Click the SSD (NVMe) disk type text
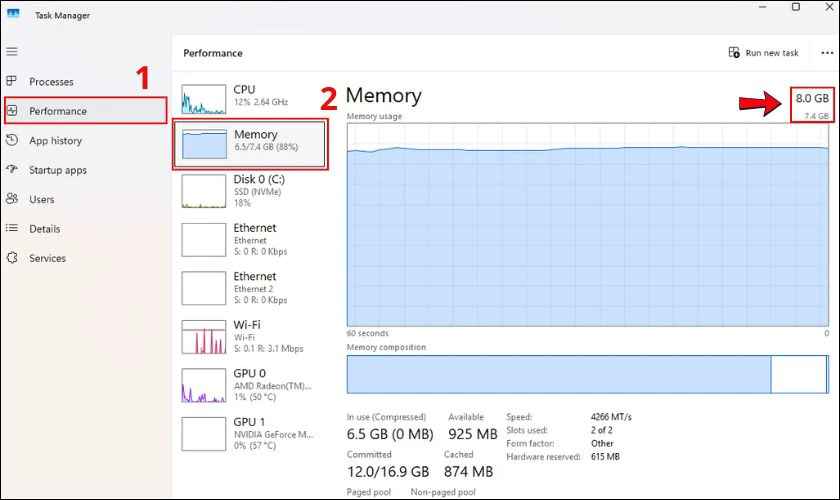The width and height of the screenshot is (840, 500). click(x=257, y=192)
